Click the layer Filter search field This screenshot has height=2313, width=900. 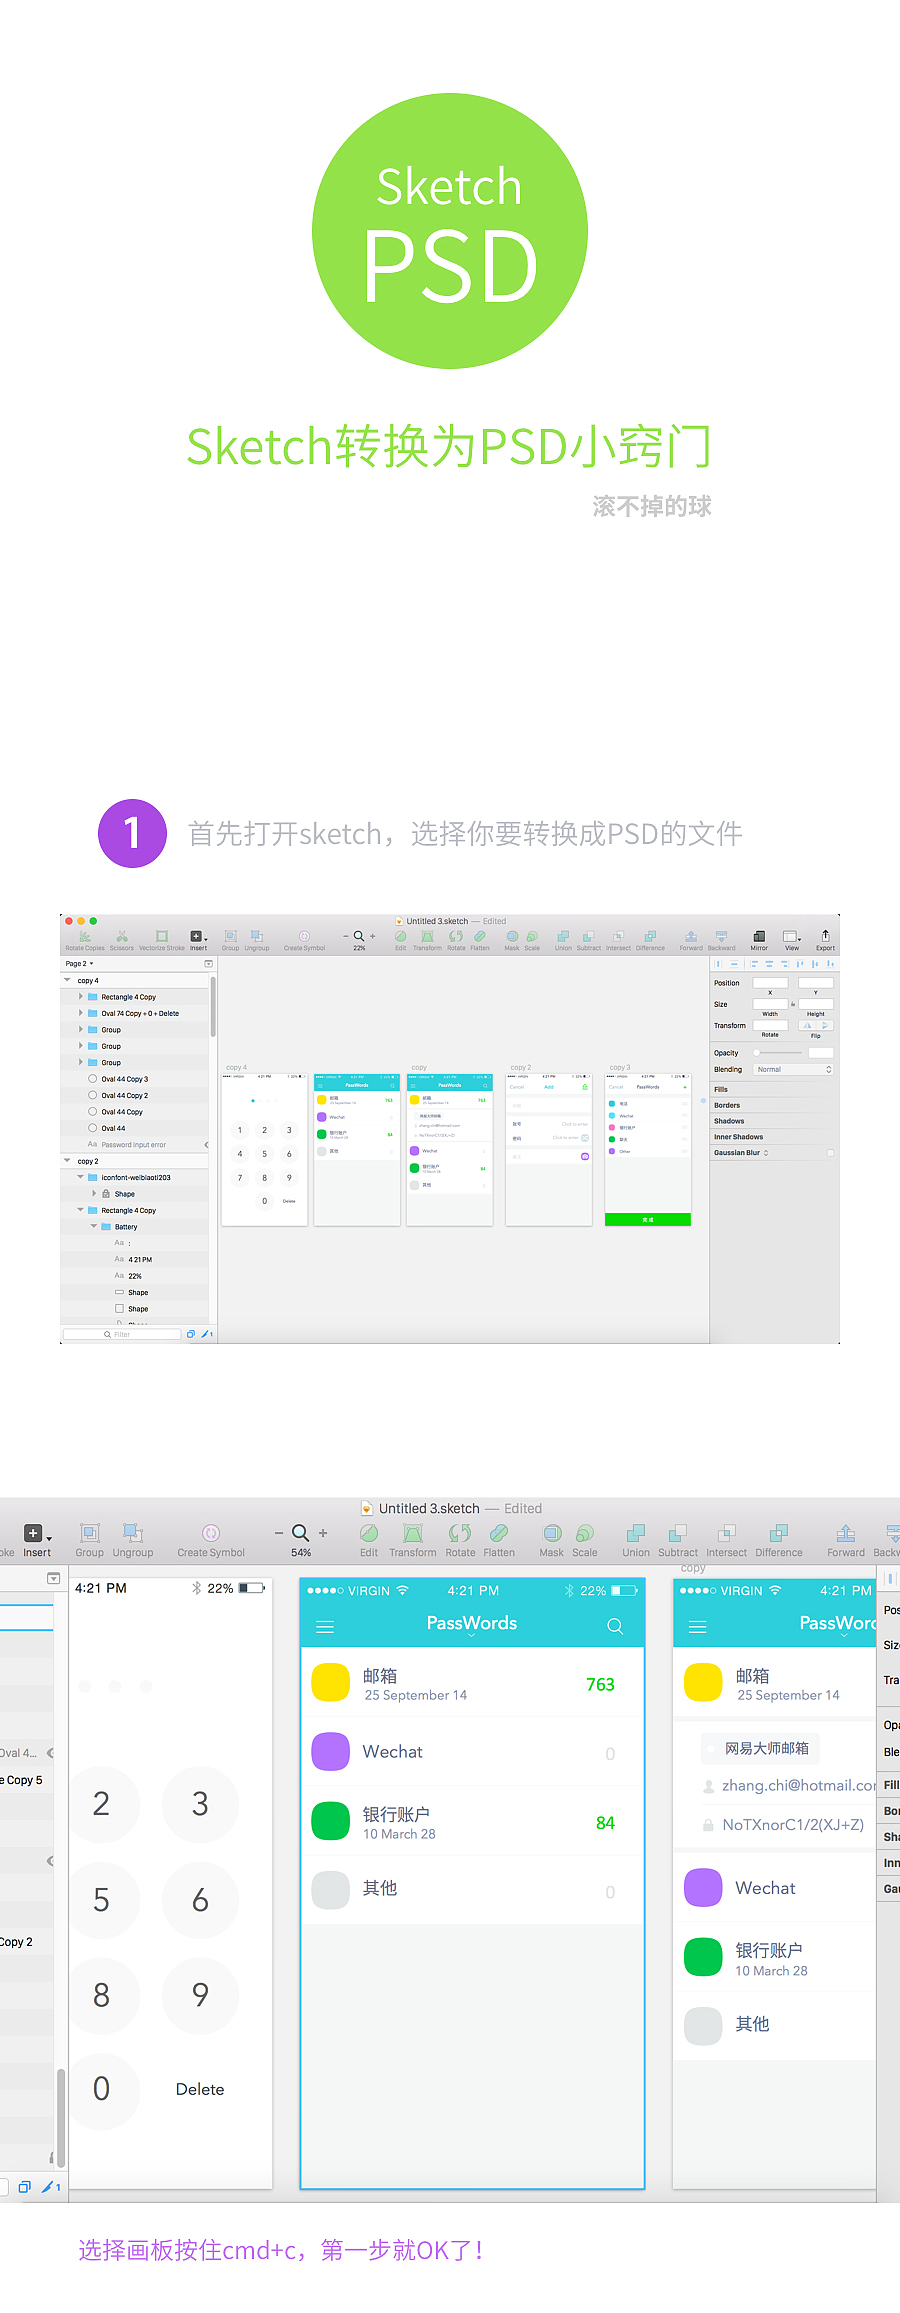tap(122, 1334)
